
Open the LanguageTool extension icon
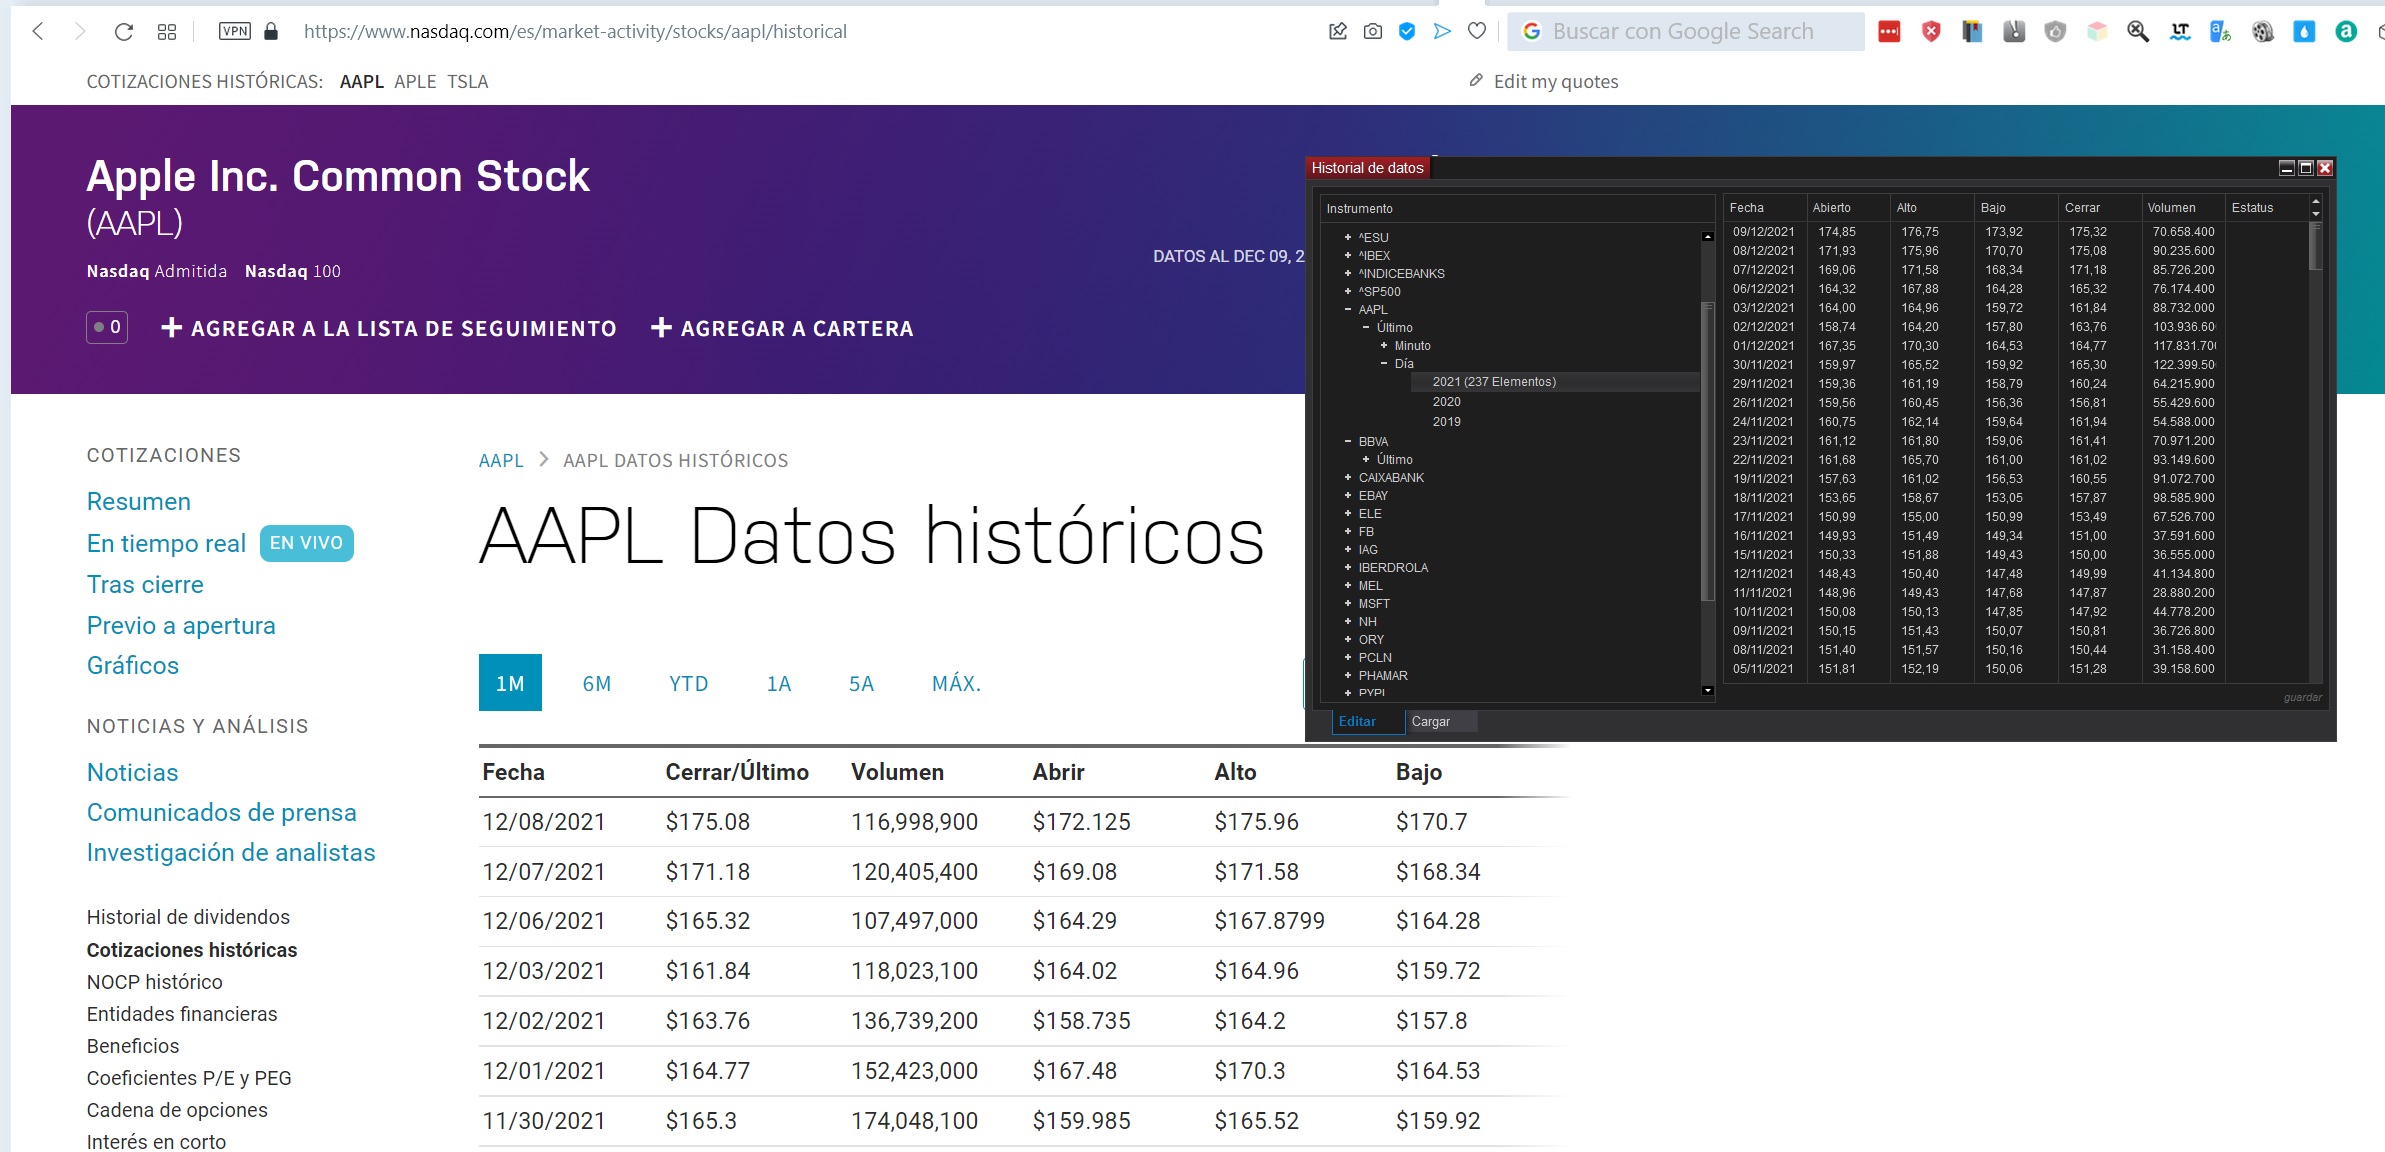tap(2180, 32)
